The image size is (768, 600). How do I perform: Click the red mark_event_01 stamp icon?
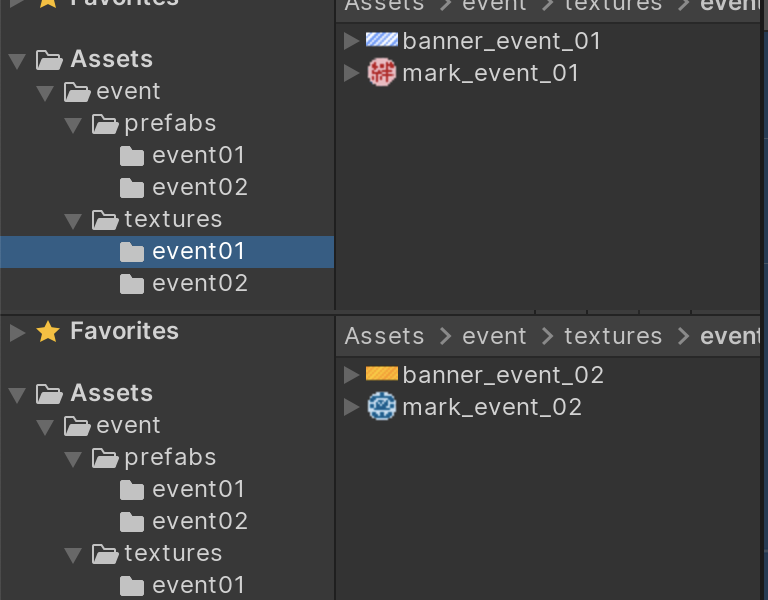[x=382, y=73]
